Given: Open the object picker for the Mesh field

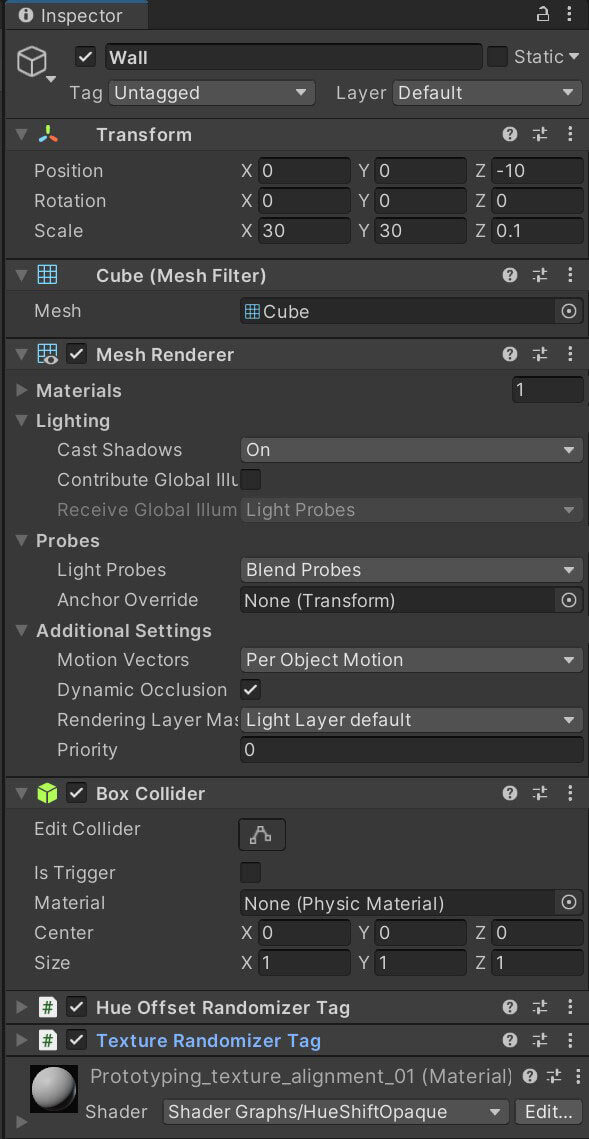Looking at the screenshot, I should coord(569,312).
